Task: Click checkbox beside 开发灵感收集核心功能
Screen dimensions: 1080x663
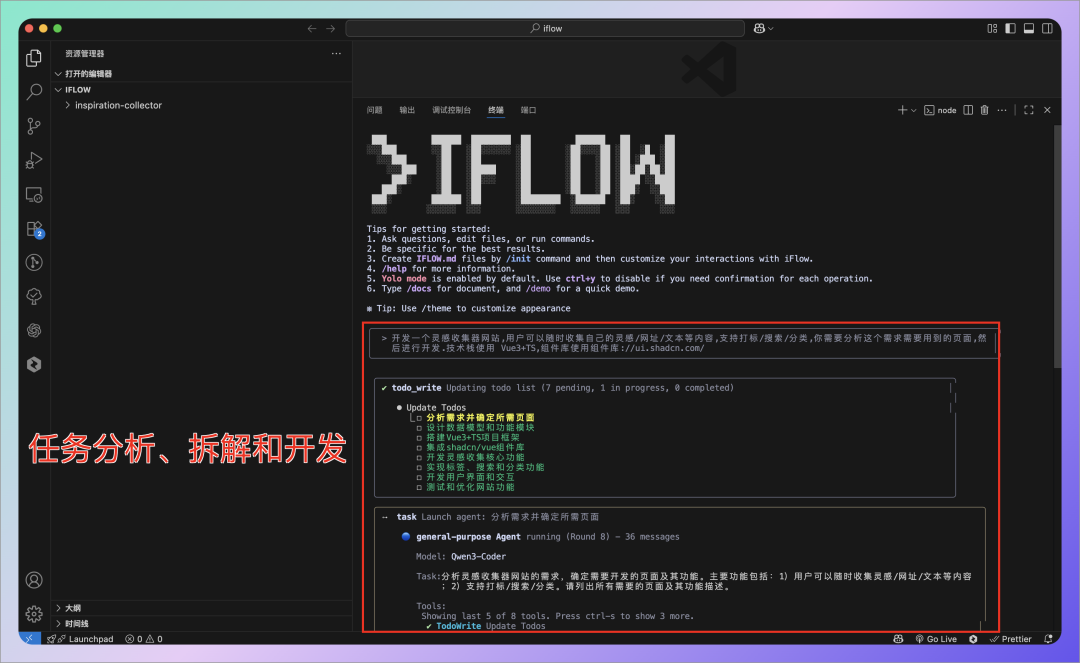Action: click(419, 457)
